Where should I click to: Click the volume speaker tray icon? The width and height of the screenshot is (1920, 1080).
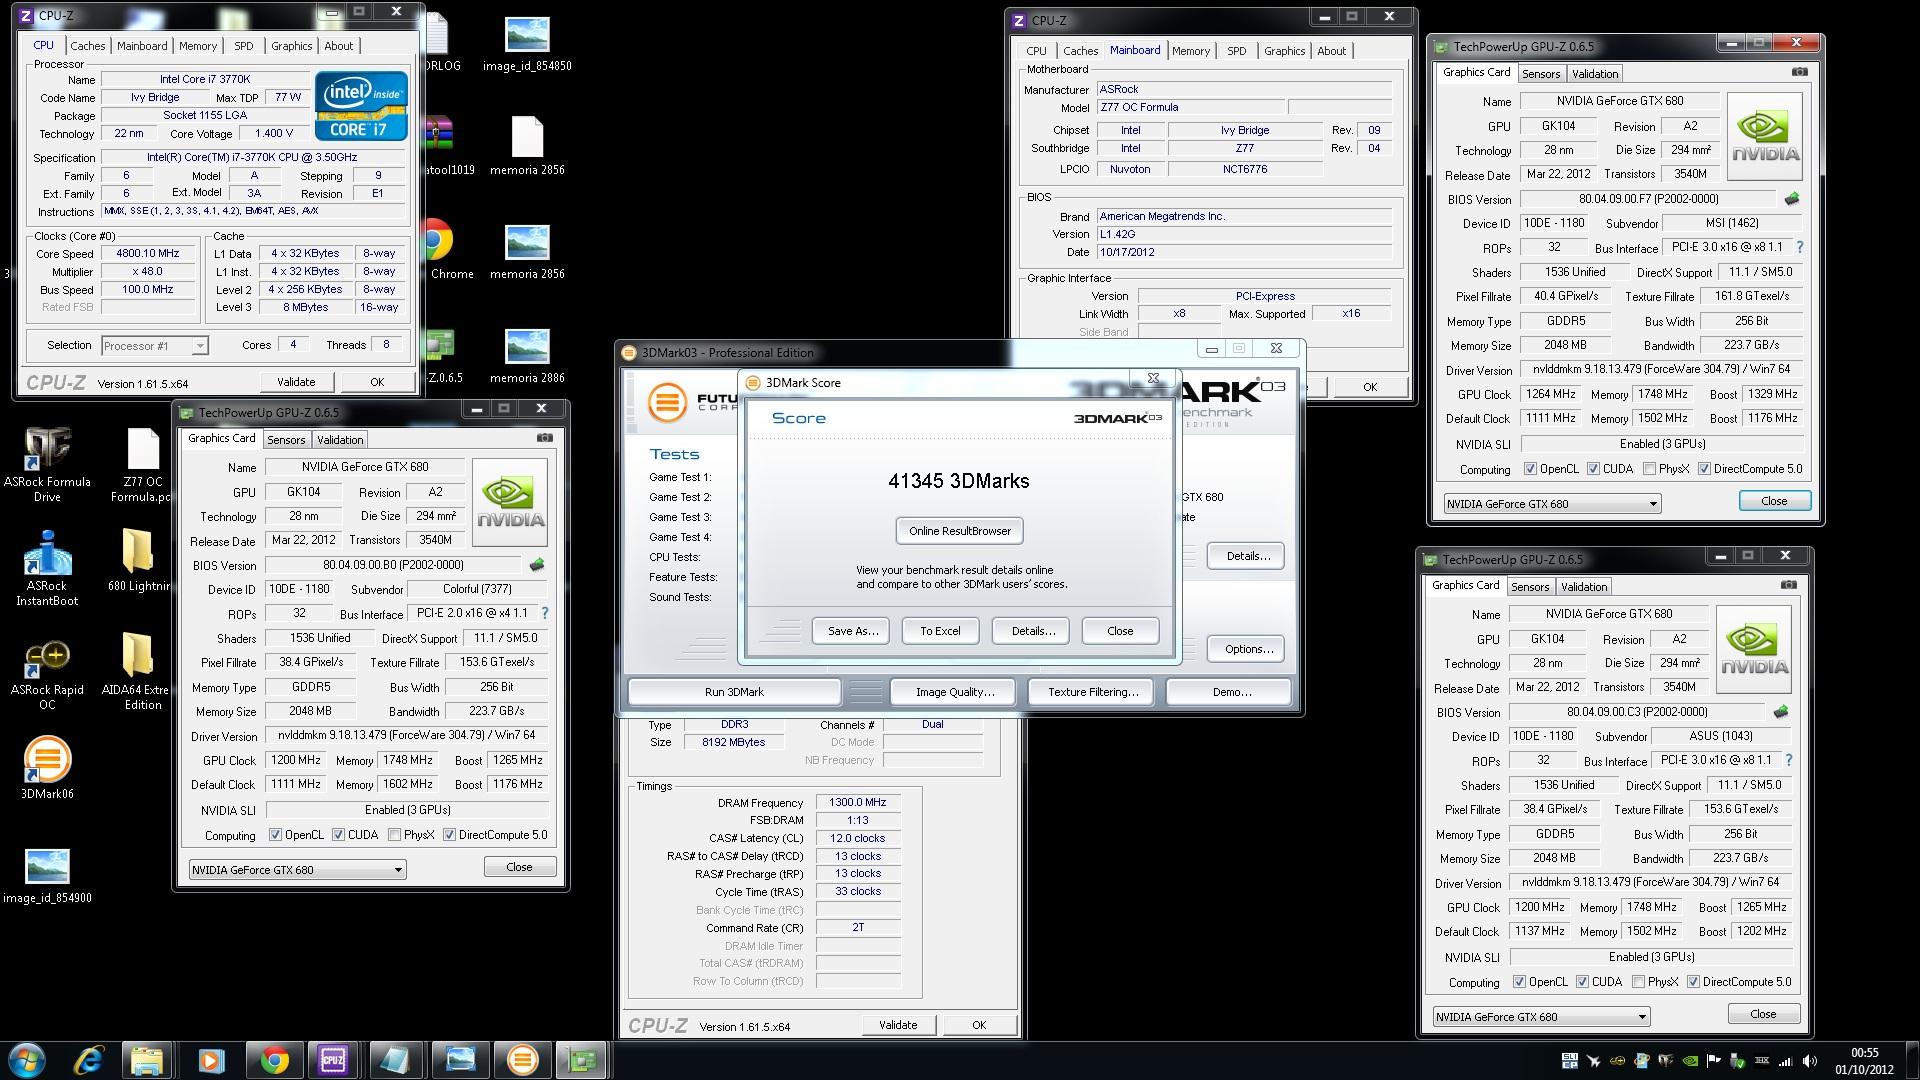coord(1811,1061)
